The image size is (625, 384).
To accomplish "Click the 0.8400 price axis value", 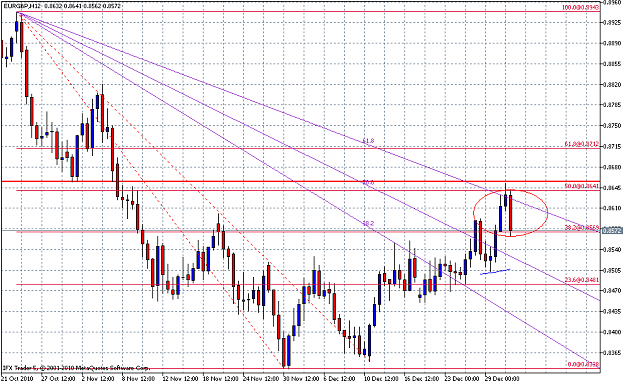I will pyautogui.click(x=613, y=332).
